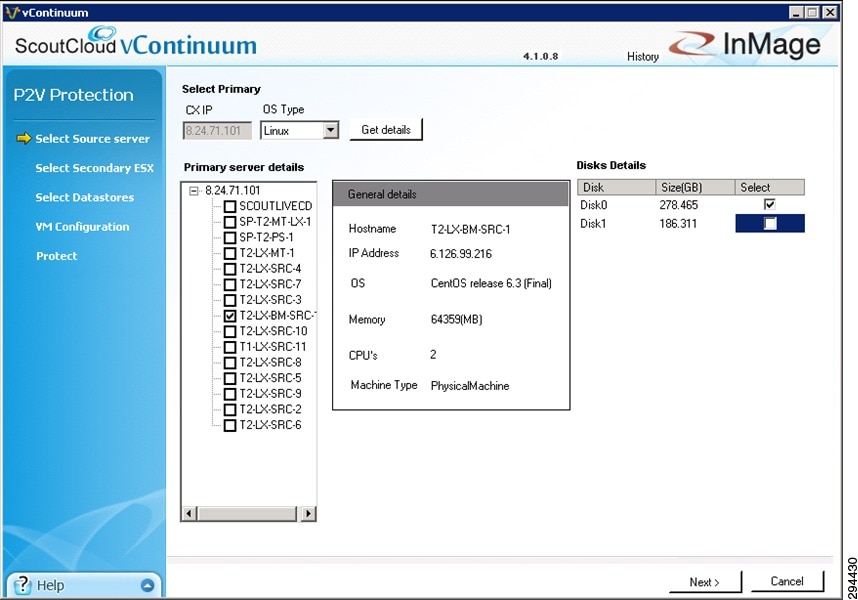
Task: Click the IP address value 6.126.99.216
Action: tap(461, 254)
